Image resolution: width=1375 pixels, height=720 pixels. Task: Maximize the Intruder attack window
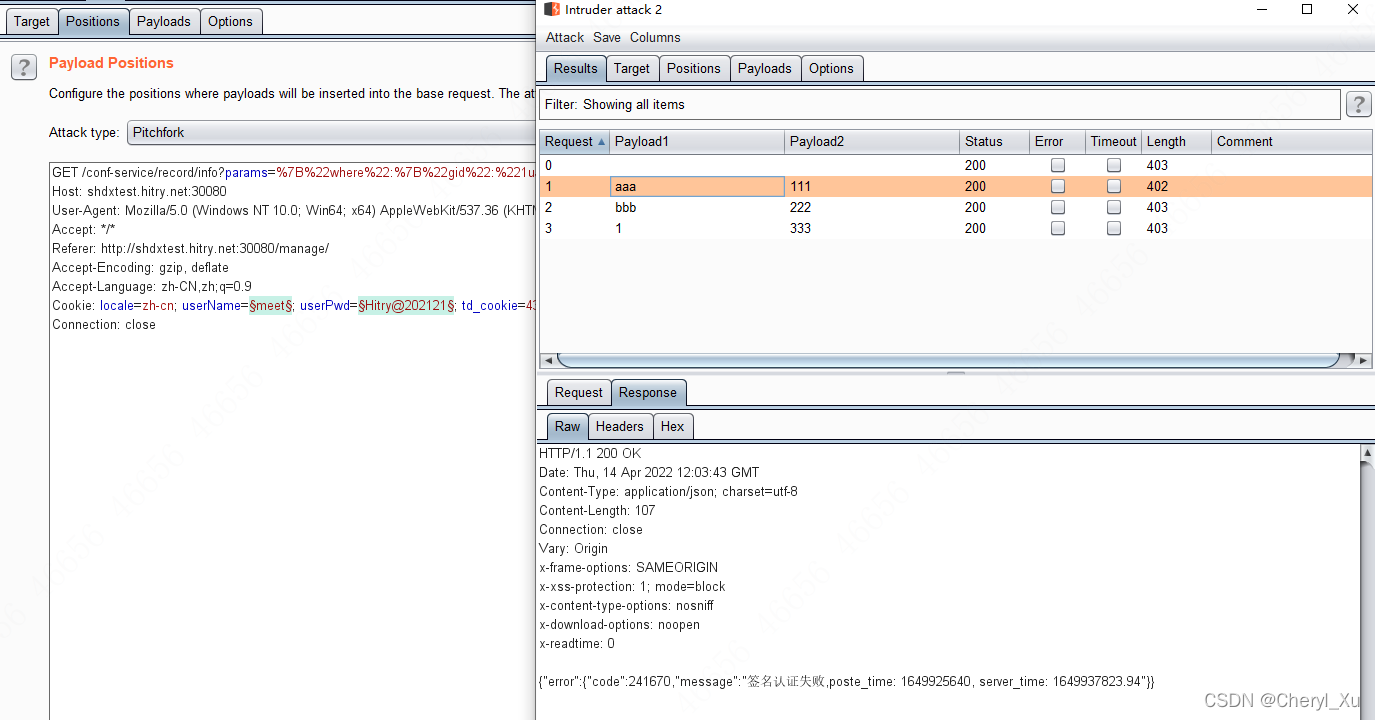[1306, 10]
